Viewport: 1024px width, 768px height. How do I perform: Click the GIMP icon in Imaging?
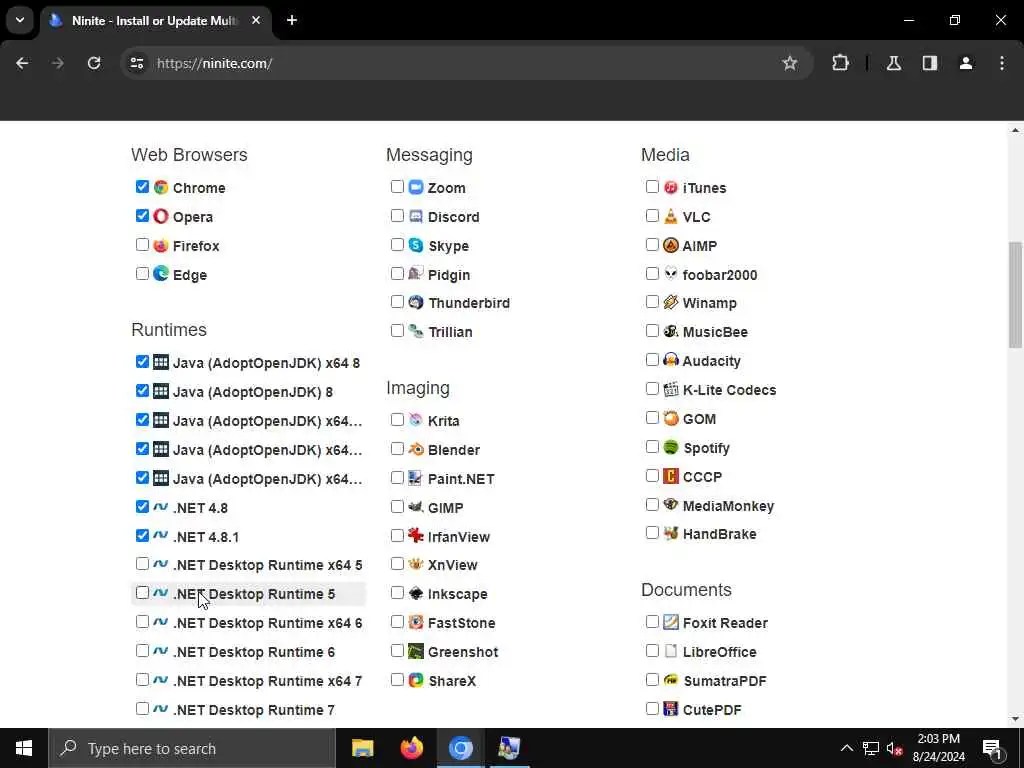tap(416, 507)
